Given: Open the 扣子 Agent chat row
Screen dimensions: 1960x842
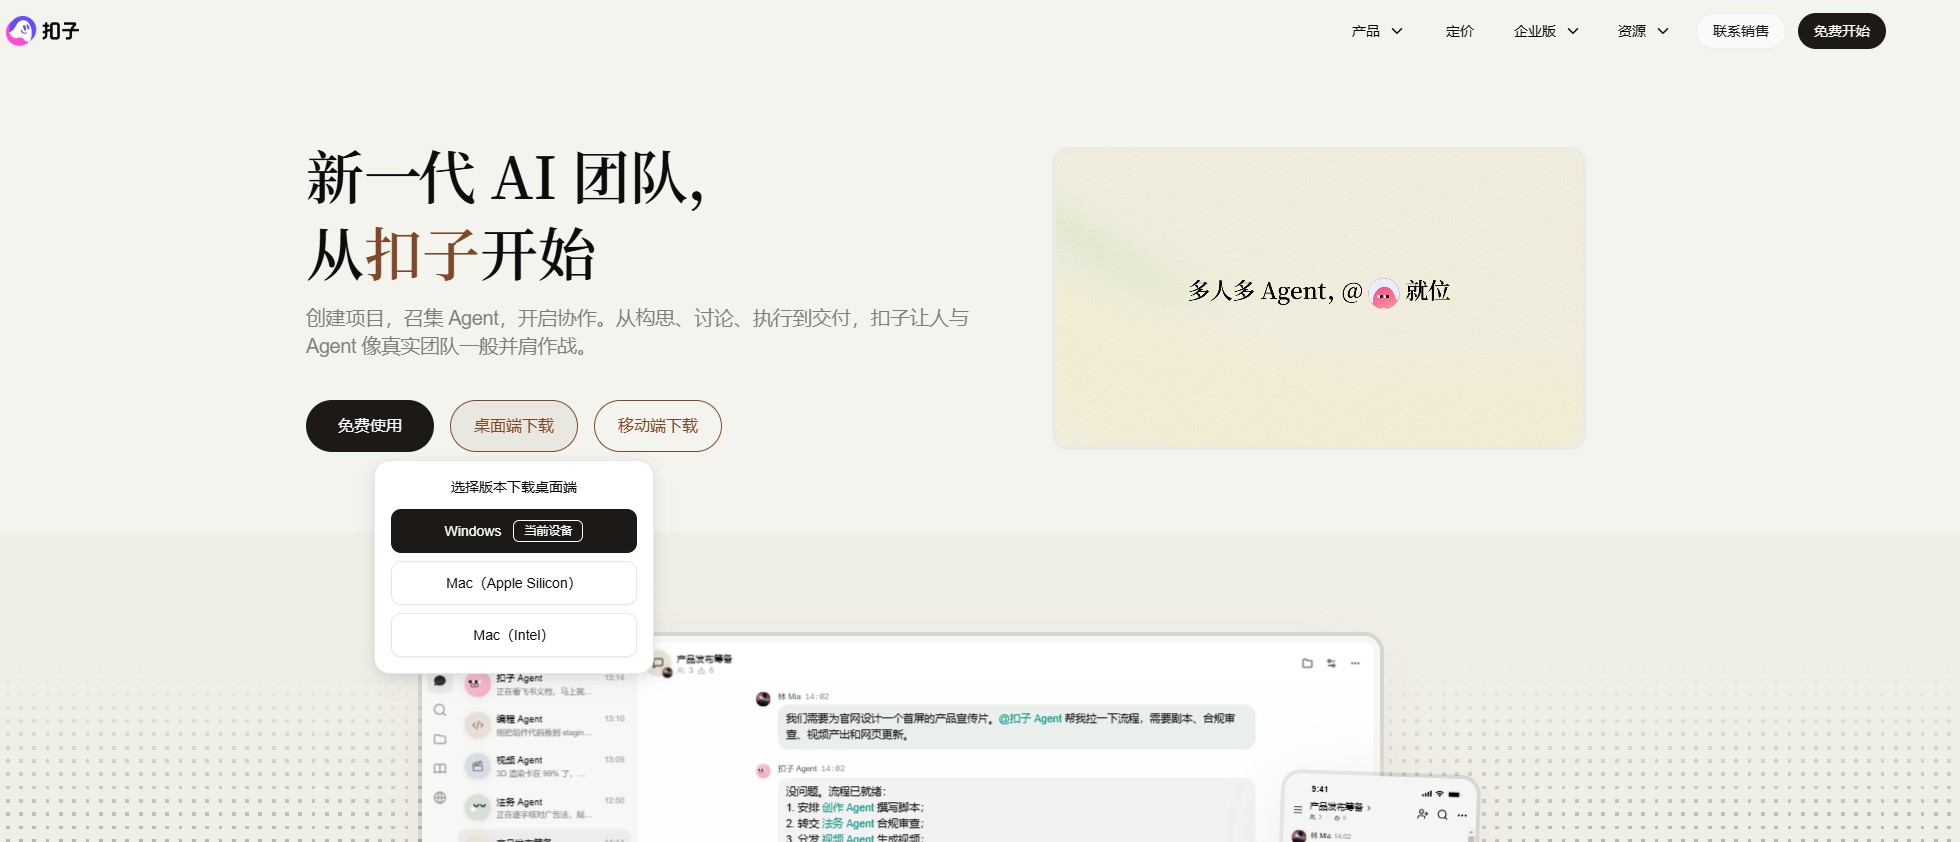Looking at the screenshot, I should (545, 685).
